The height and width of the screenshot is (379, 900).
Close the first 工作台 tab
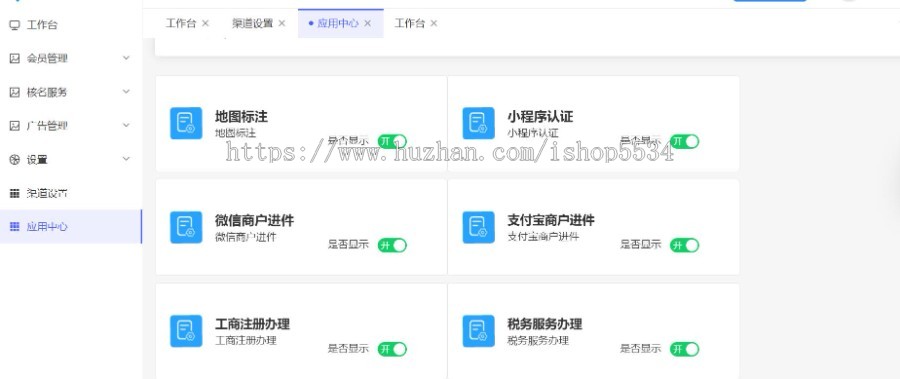pos(205,24)
